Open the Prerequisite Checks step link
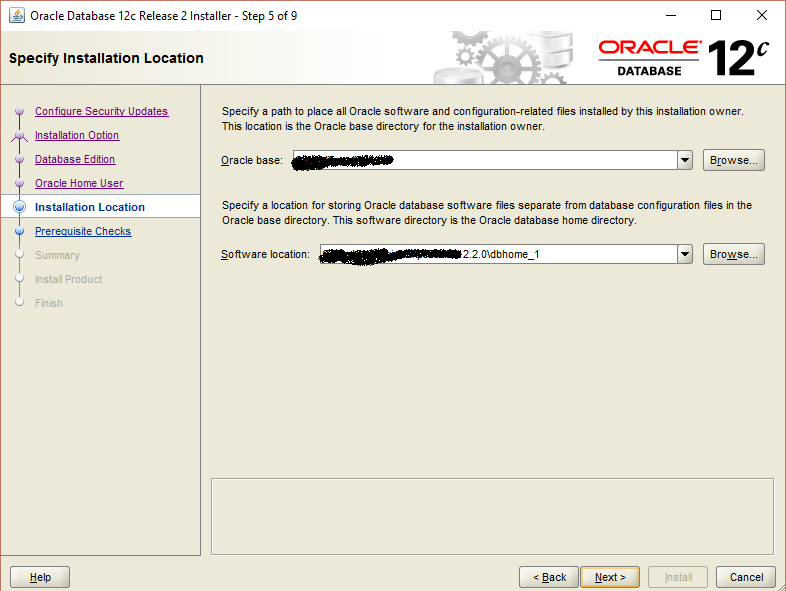Viewport: 786px width, 591px height. coord(83,232)
